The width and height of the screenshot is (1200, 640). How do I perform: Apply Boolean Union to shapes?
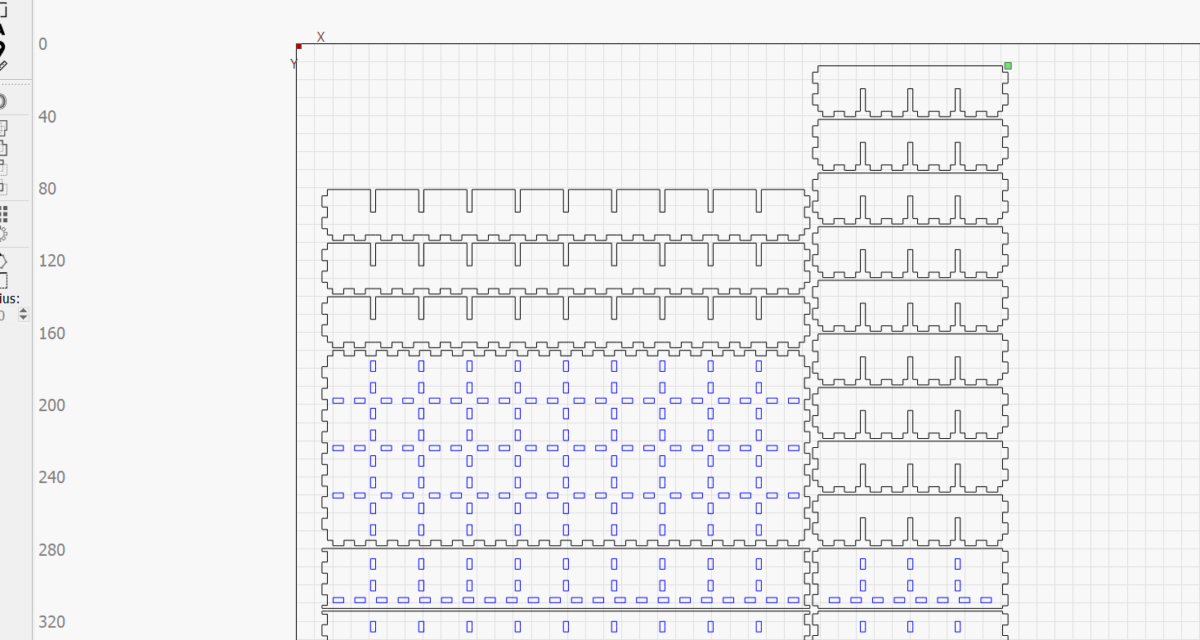[2, 148]
